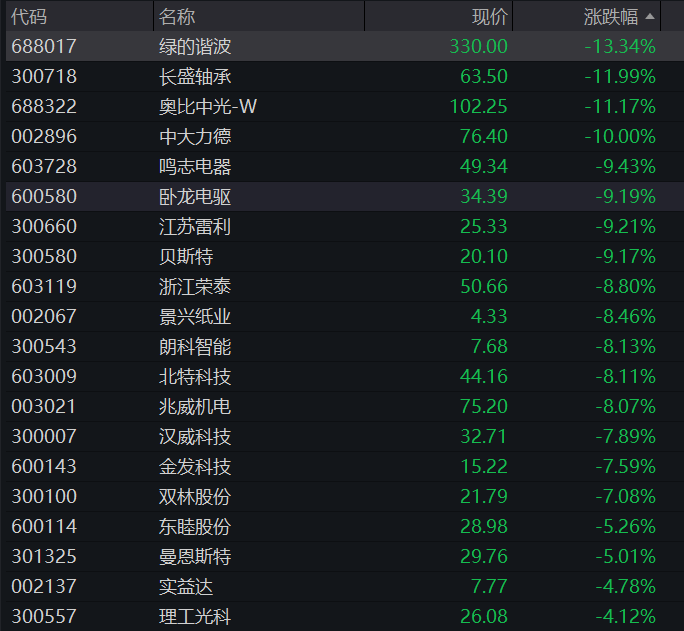
Task: Select stock code 688017
Action: [x=44, y=46]
